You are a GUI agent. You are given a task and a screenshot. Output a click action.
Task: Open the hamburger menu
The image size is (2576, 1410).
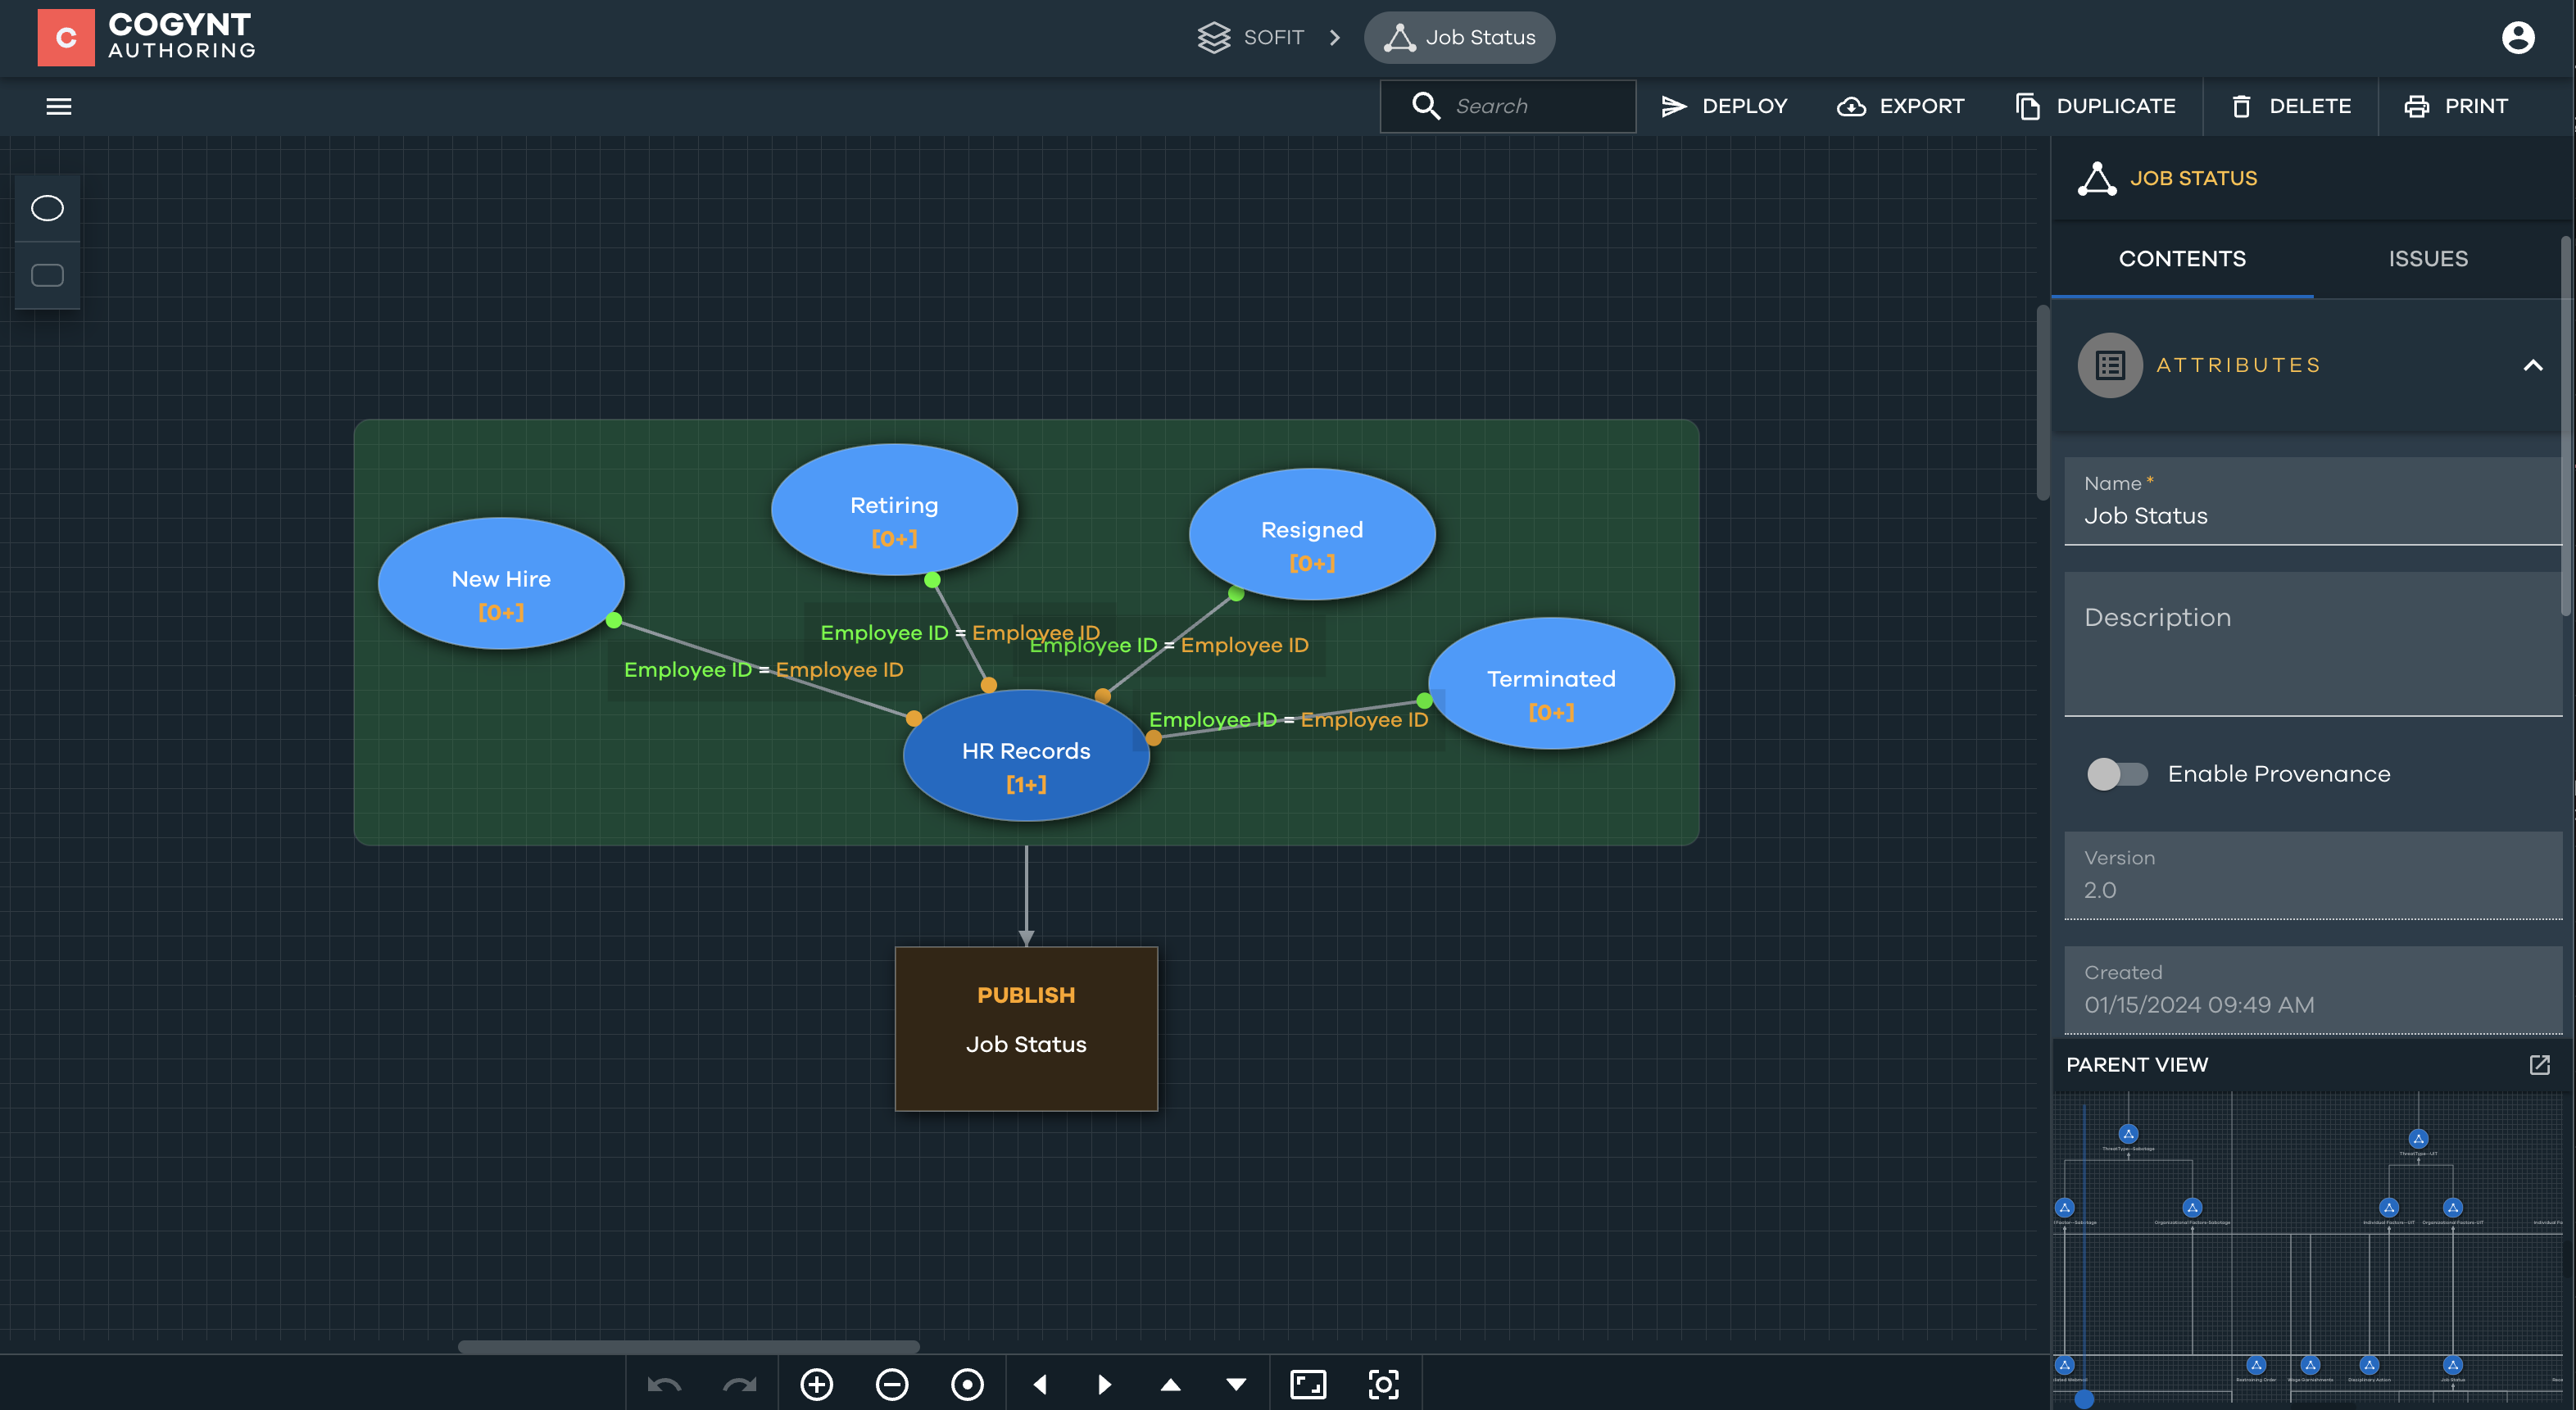pyautogui.click(x=59, y=106)
